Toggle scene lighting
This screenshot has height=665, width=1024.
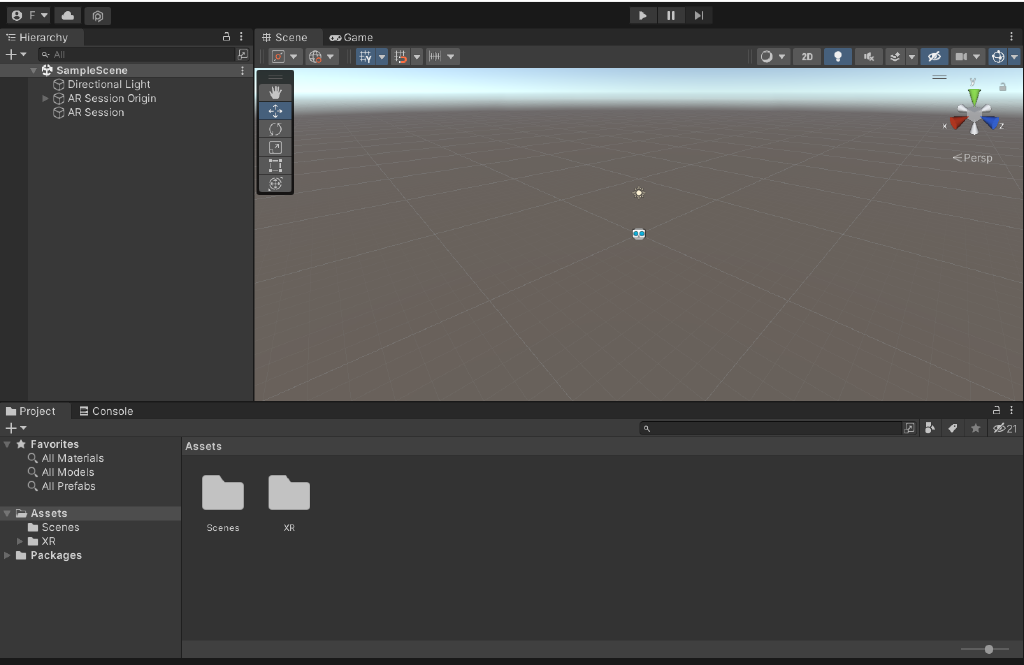(838, 56)
